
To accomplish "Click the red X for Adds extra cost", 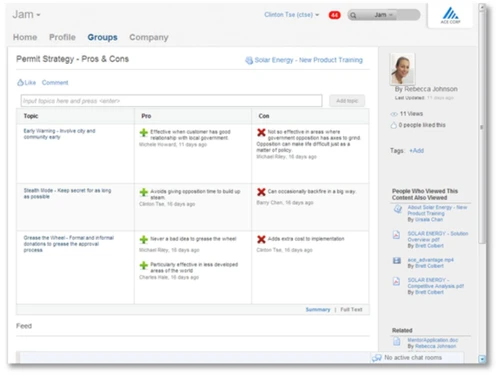I will click(261, 239).
